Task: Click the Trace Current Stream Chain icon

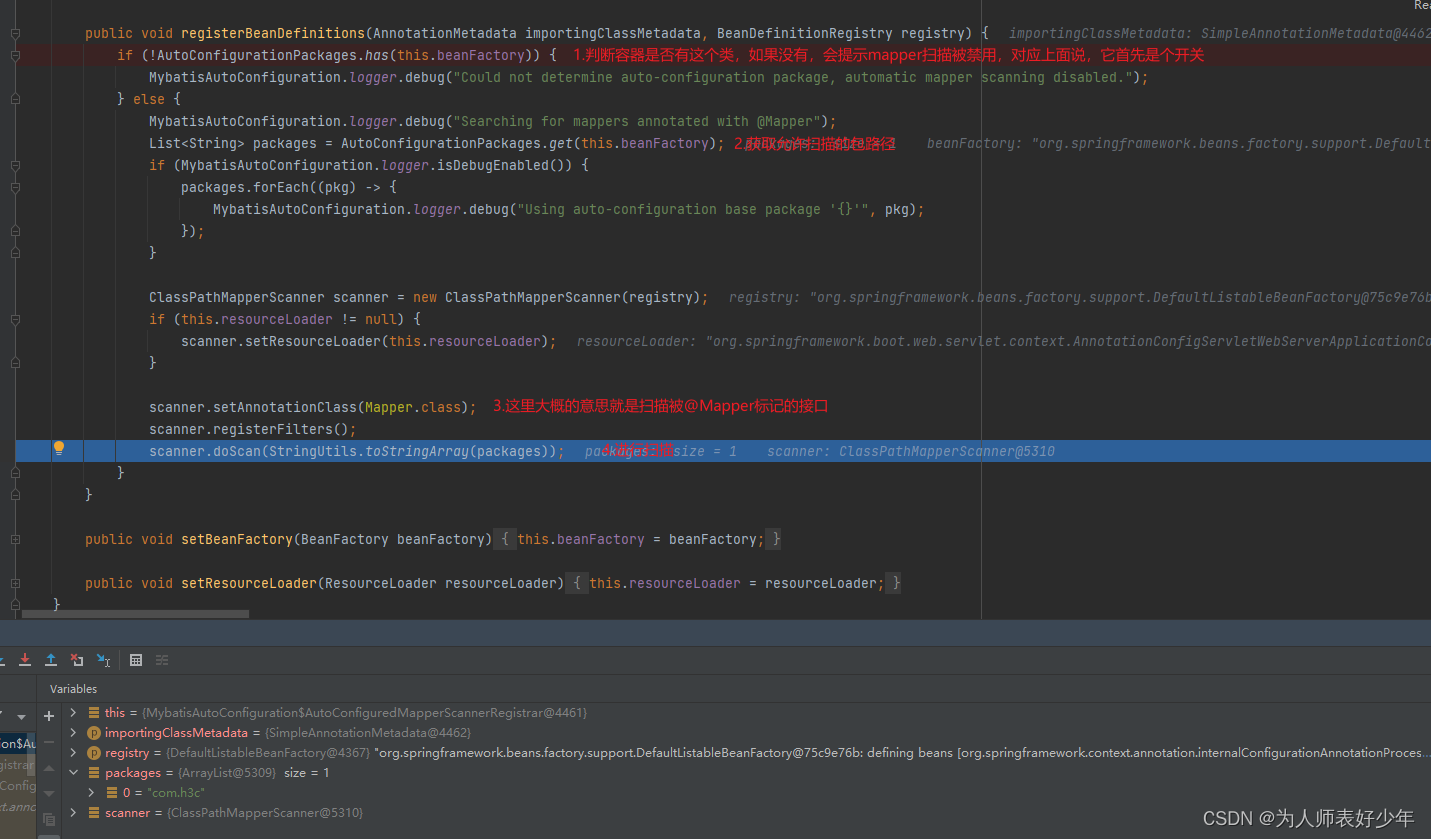Action: tap(162, 660)
